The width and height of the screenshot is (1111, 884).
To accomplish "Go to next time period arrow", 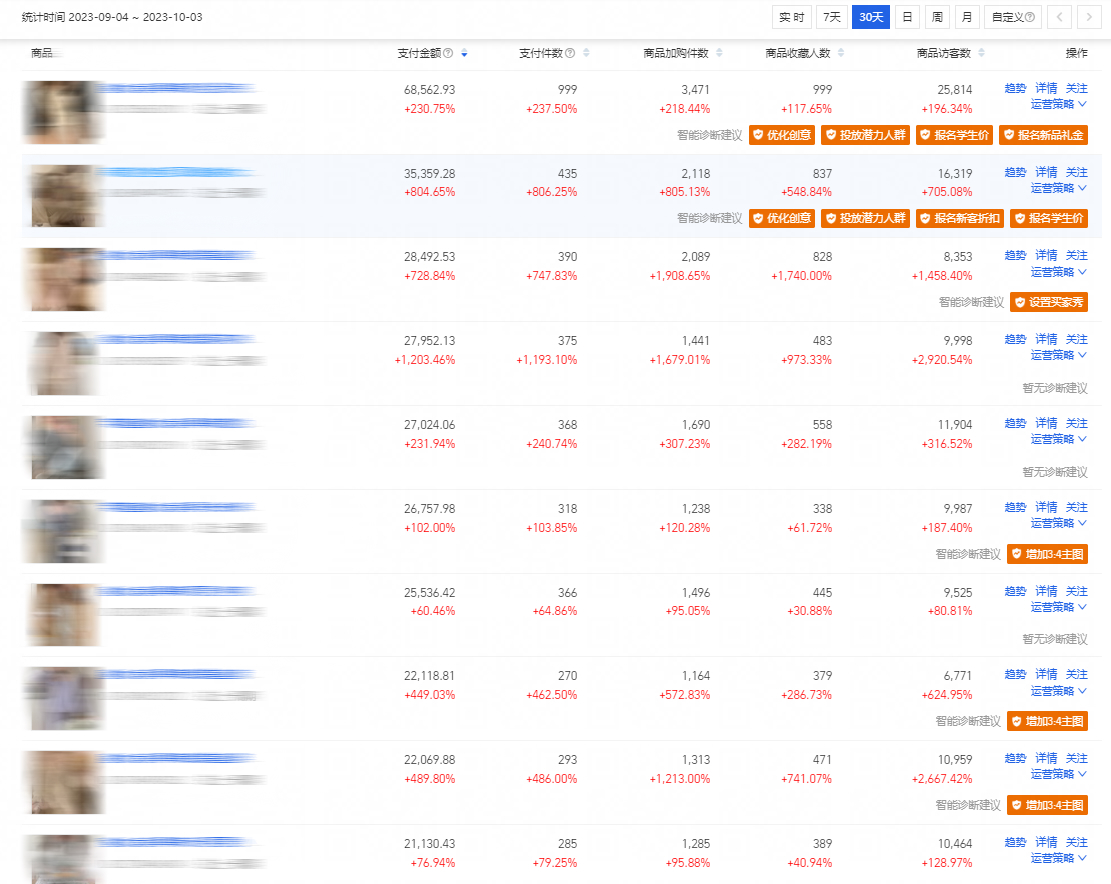I will pyautogui.click(x=1085, y=17).
